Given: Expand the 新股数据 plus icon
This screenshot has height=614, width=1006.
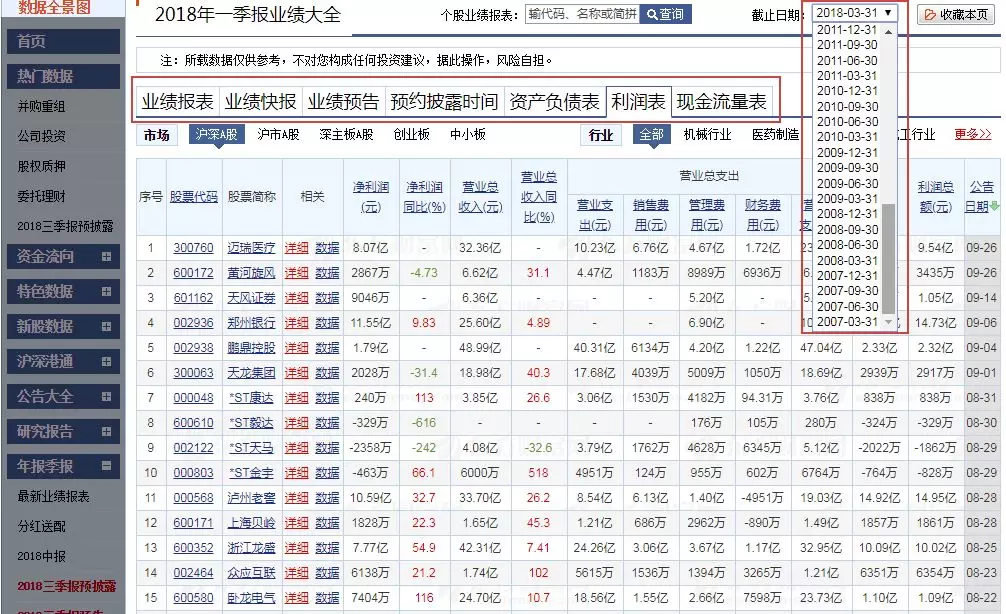Looking at the screenshot, I should [x=106, y=327].
